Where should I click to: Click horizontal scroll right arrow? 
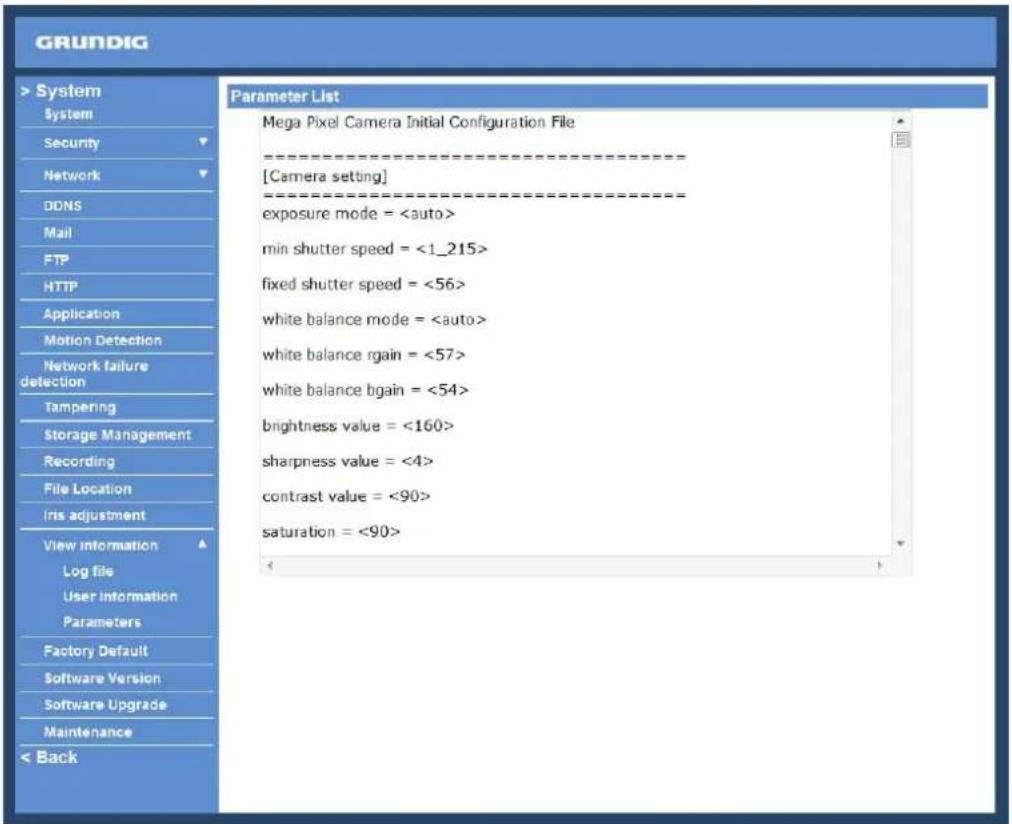click(880, 565)
